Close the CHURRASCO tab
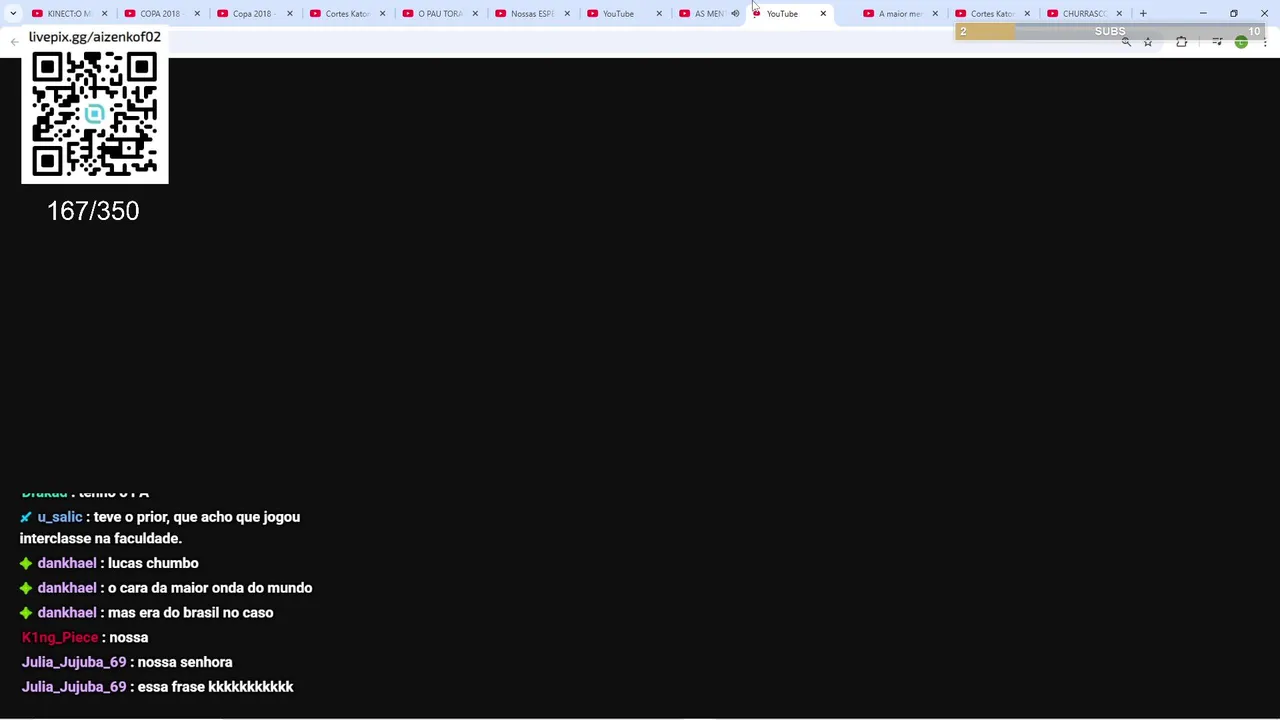Image resolution: width=1280 pixels, height=720 pixels. (1119, 14)
